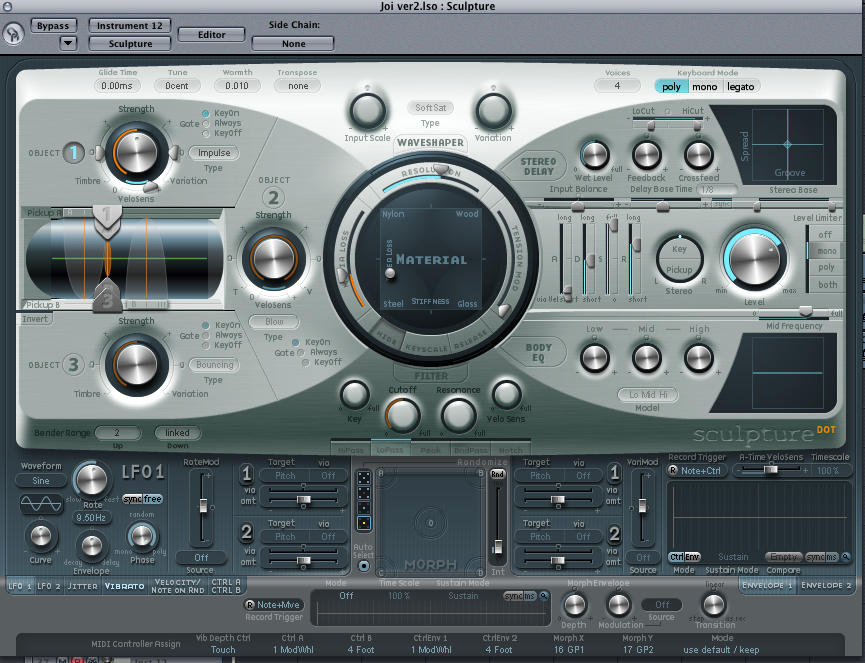
Task: Click the Filter Key knob
Action: pyautogui.click(x=355, y=395)
